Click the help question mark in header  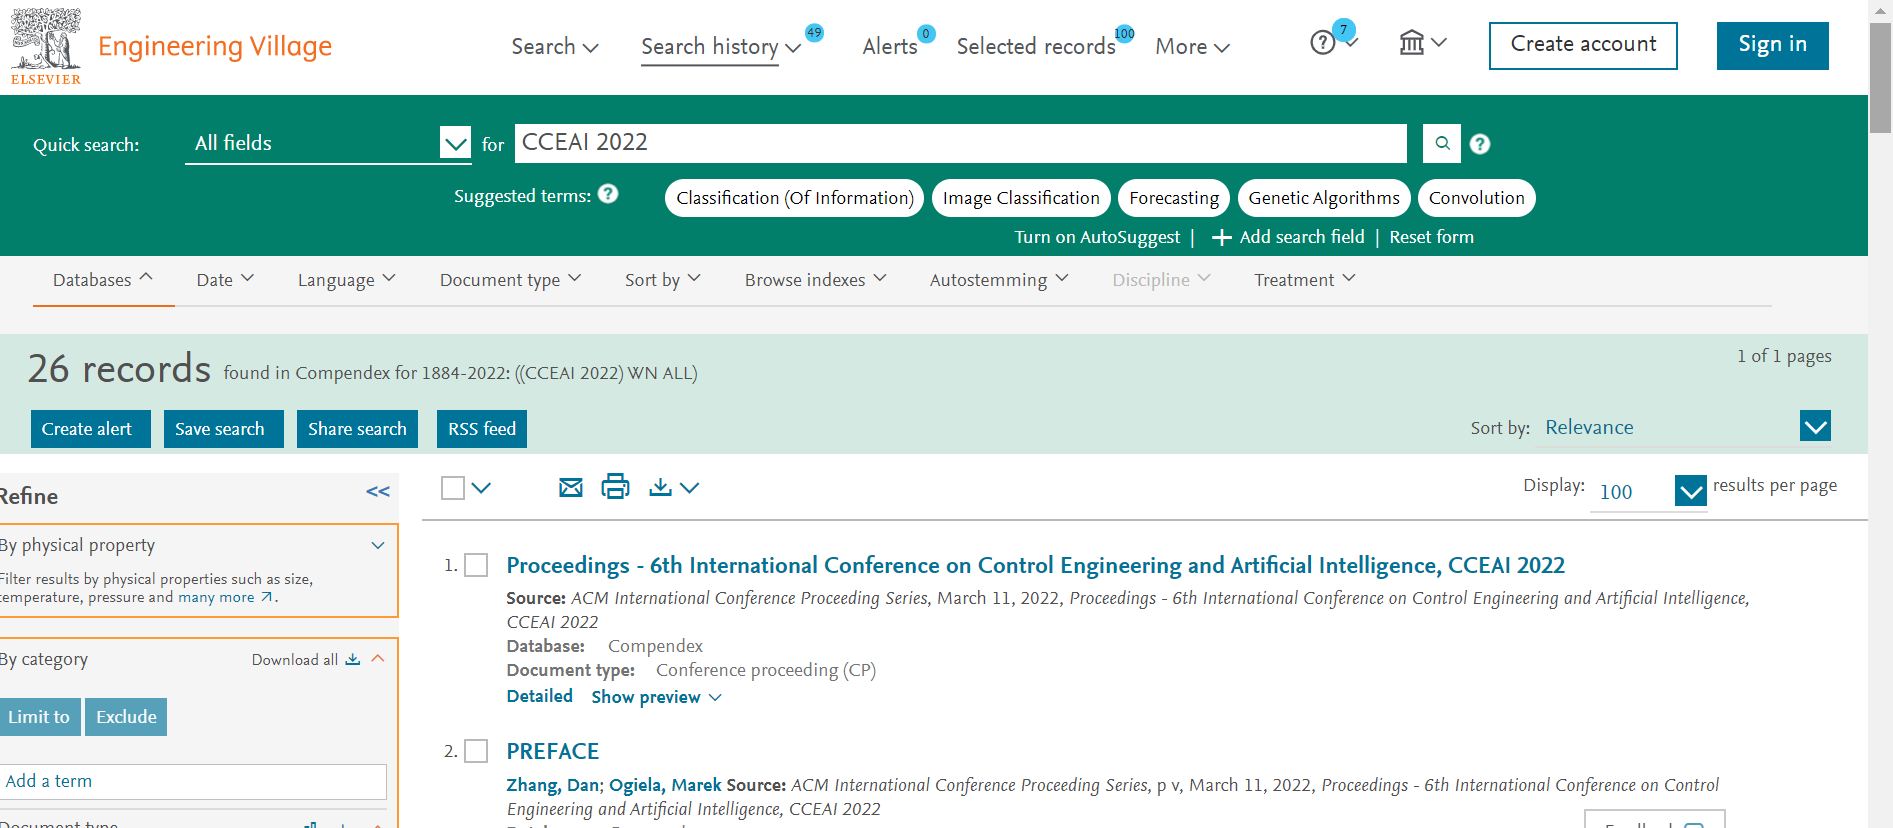[1323, 43]
